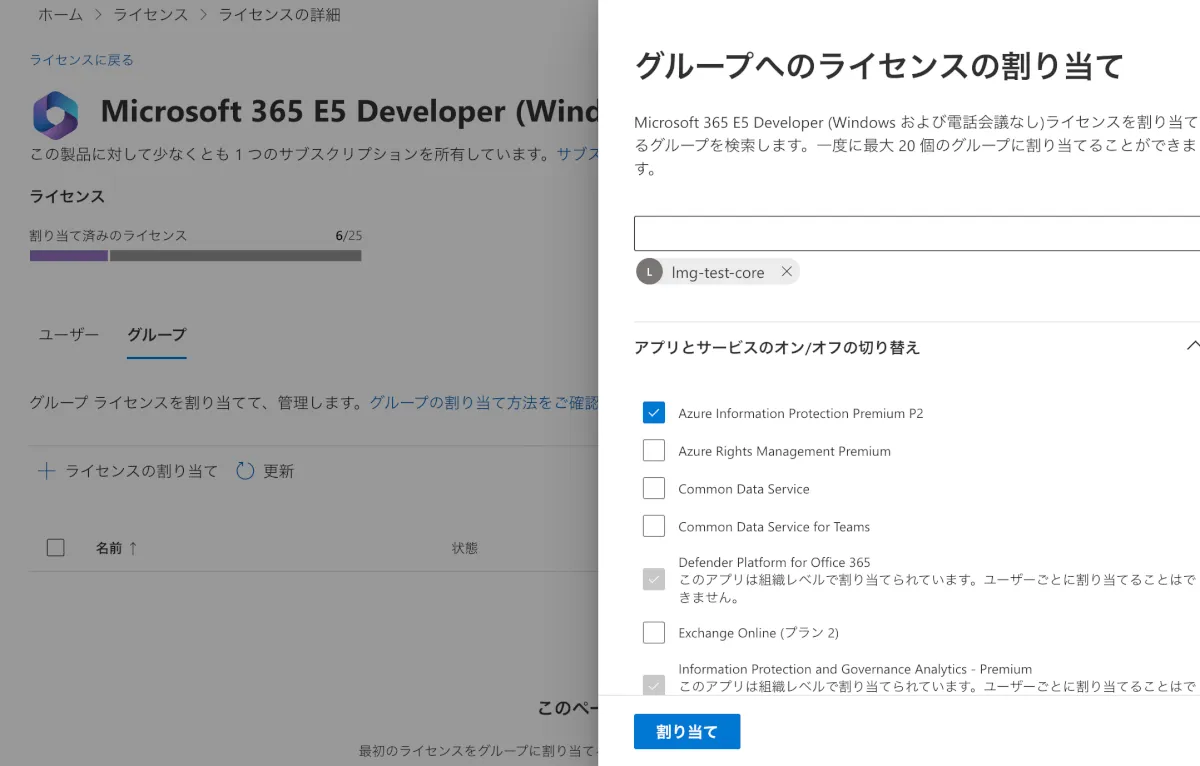Viewport: 1200px width, 766px height.
Task: Click Information Protection and Governance Analytics checkbox
Action: tap(654, 686)
